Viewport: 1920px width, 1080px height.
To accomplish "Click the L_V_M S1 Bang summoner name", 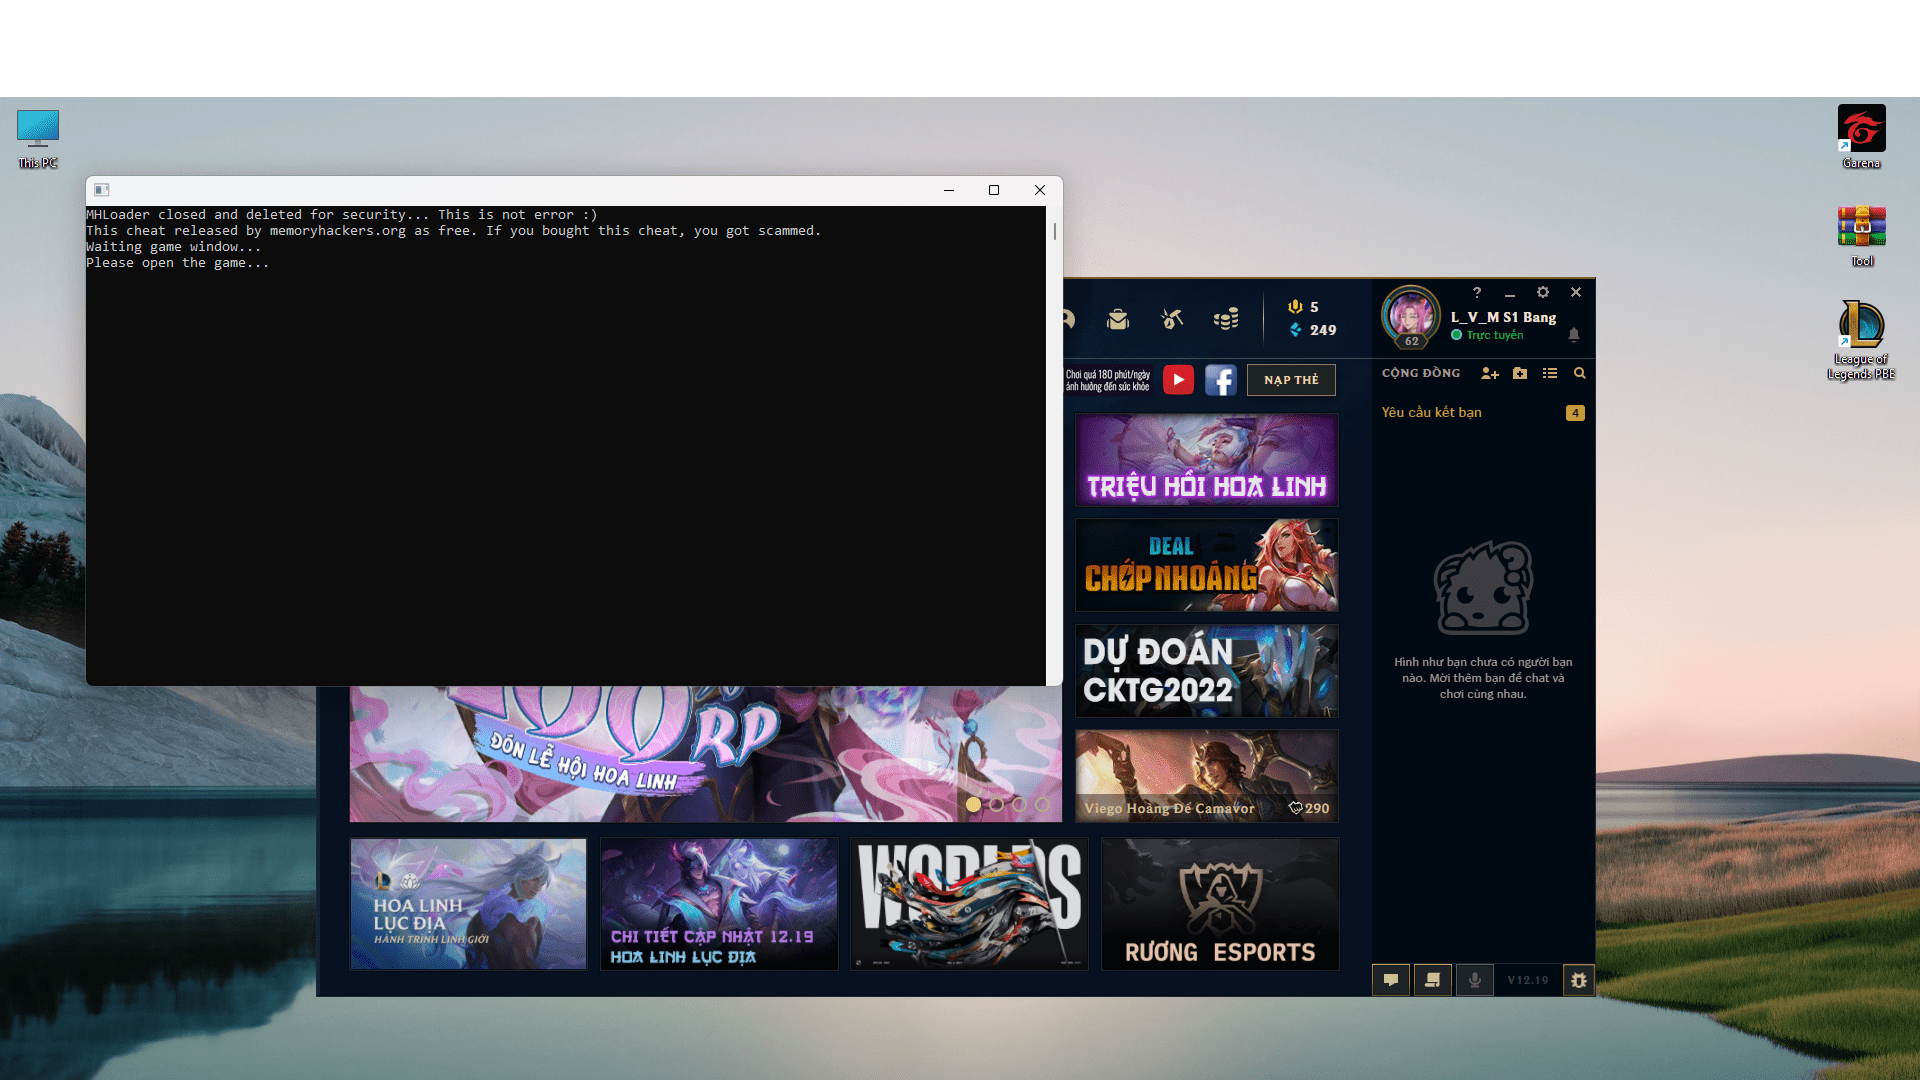I will [x=1504, y=317].
